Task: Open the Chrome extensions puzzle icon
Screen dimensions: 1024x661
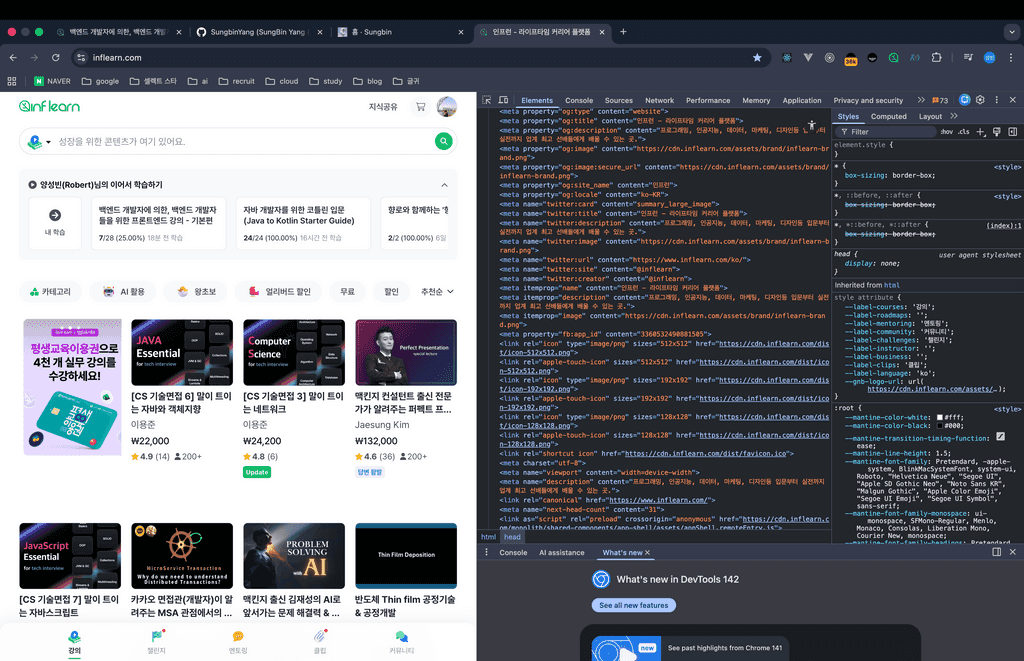Action: point(937,58)
